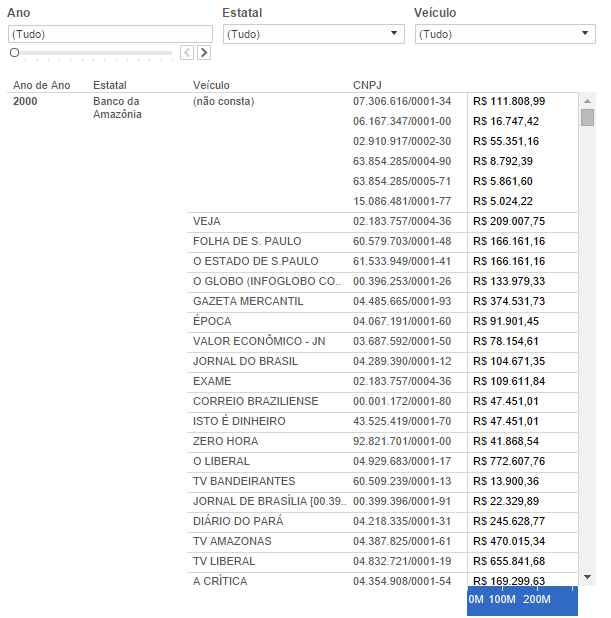Click the value R$ 245.628,77
This screenshot has height=618, width=611.
[509, 521]
